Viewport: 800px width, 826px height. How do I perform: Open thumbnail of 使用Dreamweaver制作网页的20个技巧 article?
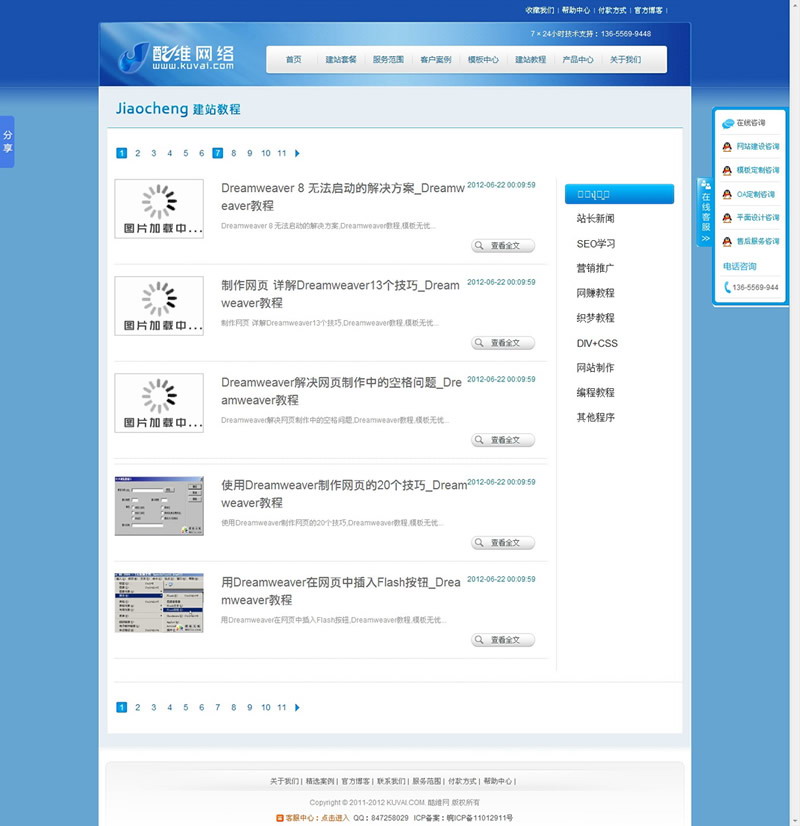tap(159, 505)
